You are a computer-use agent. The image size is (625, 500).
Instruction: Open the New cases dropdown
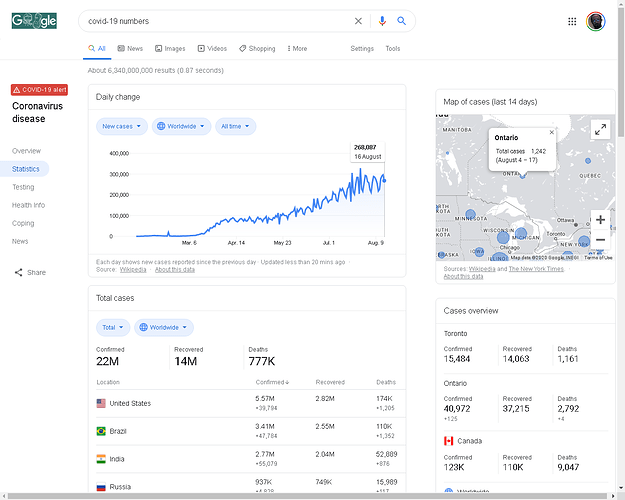pyautogui.click(x=122, y=126)
